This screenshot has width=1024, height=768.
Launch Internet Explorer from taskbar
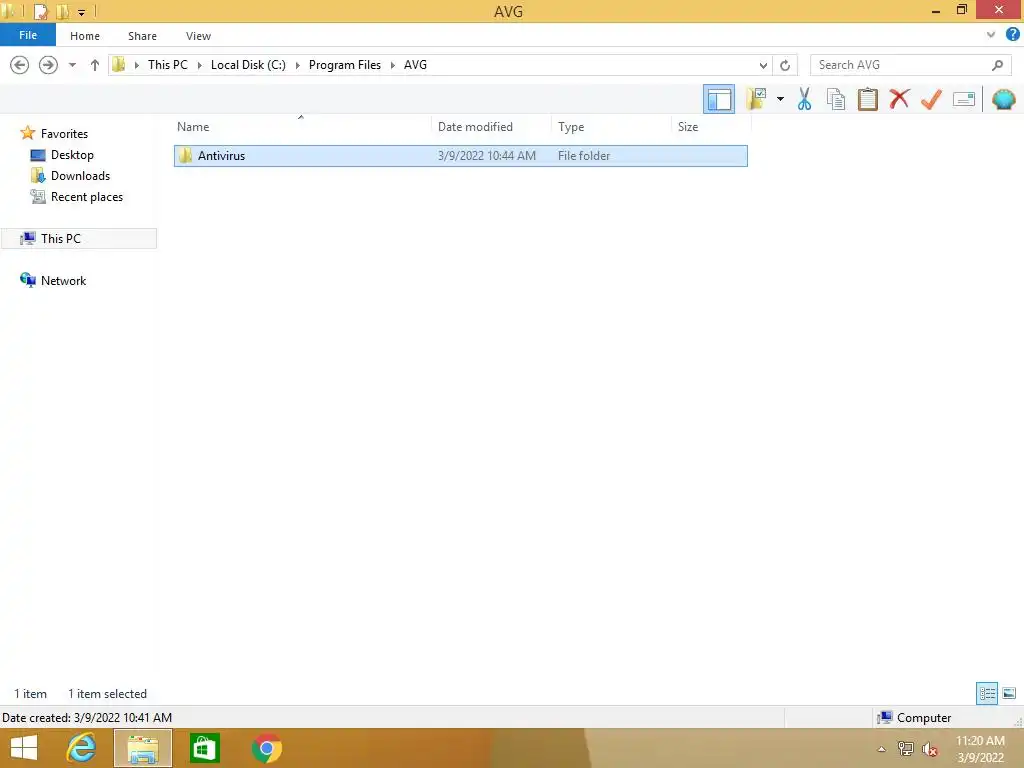point(82,748)
